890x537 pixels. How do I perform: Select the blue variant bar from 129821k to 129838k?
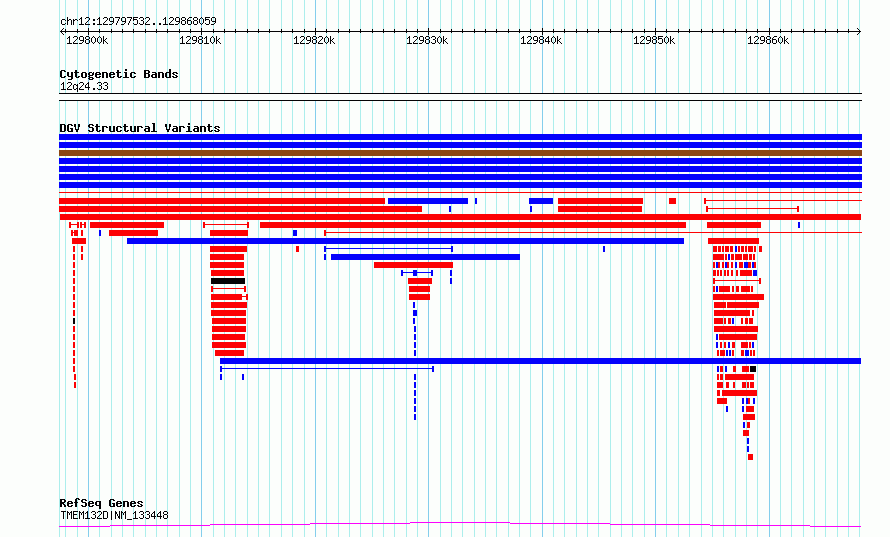[425, 257]
